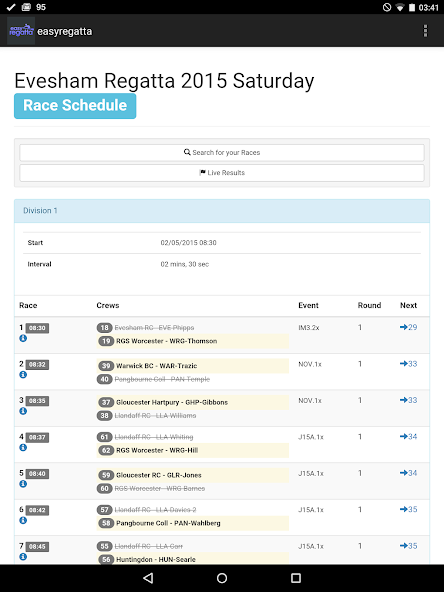Follow next race link 34 for race 4
The image size is (444, 592).
[x=409, y=436]
